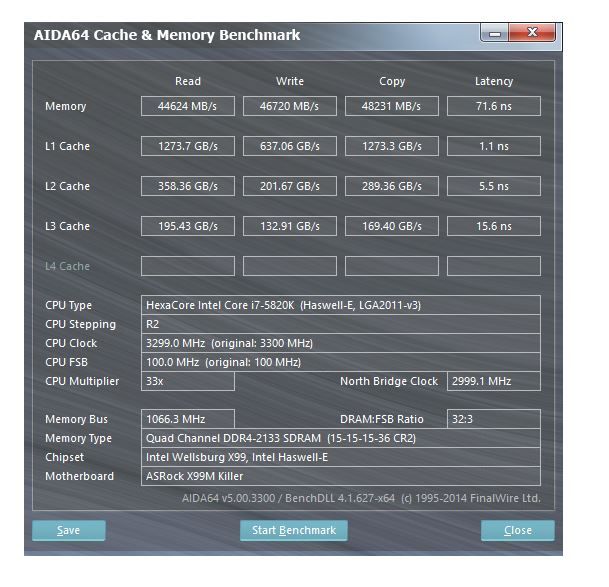Select Memory Read value 44624 MB/s
The image size is (609, 587).
point(188,106)
